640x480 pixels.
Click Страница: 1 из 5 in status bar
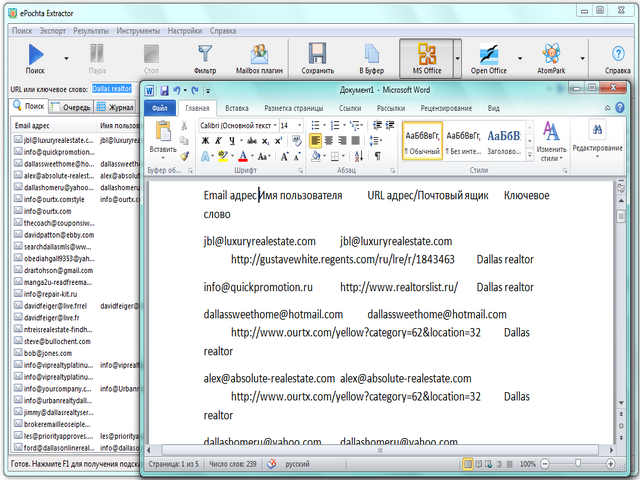[x=173, y=464]
